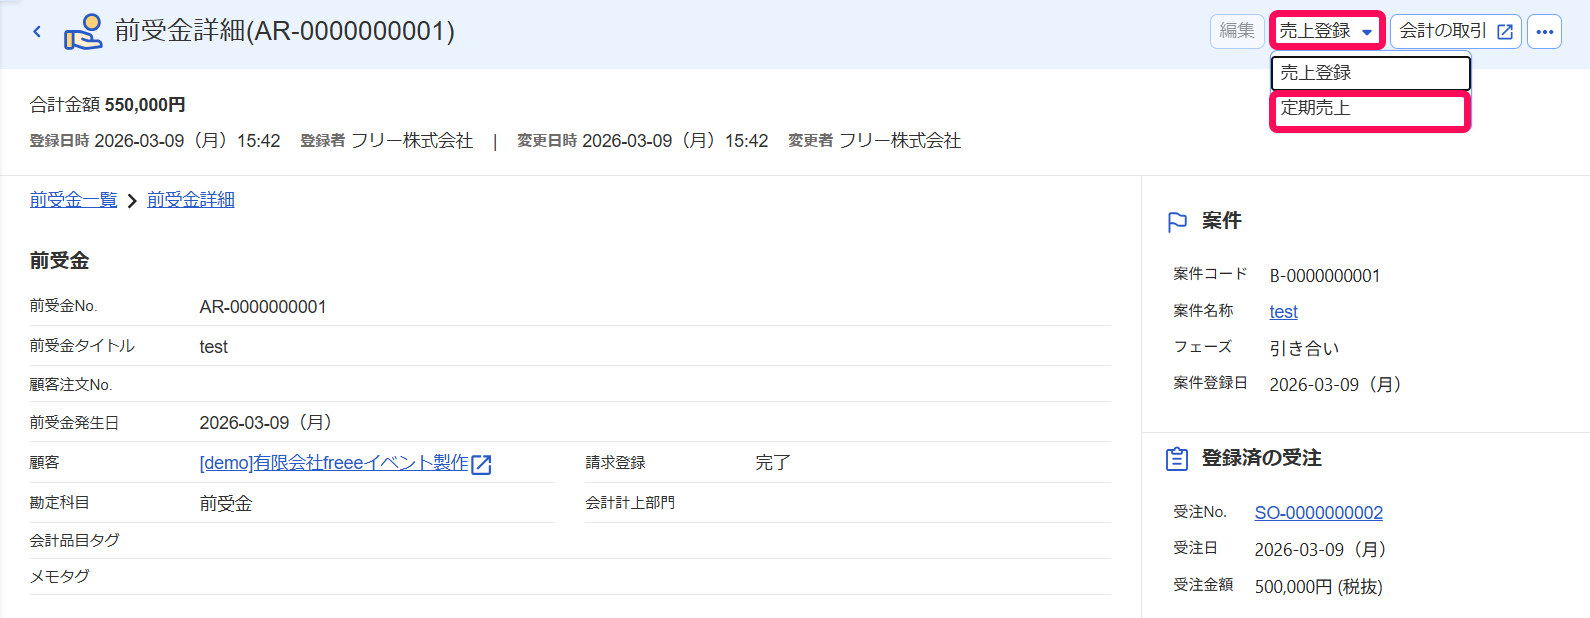Viewport: 1590px width, 618px height.
Task: Open order SO-0000000002 link
Action: (1318, 513)
